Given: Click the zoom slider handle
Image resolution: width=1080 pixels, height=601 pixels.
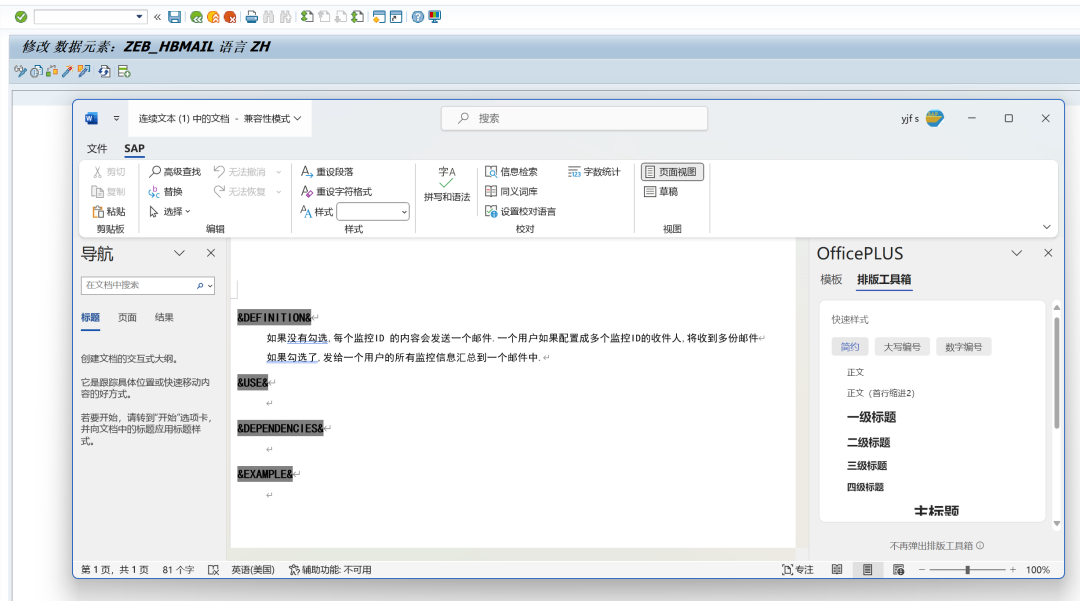Looking at the screenshot, I should pyautogui.click(x=968, y=570).
